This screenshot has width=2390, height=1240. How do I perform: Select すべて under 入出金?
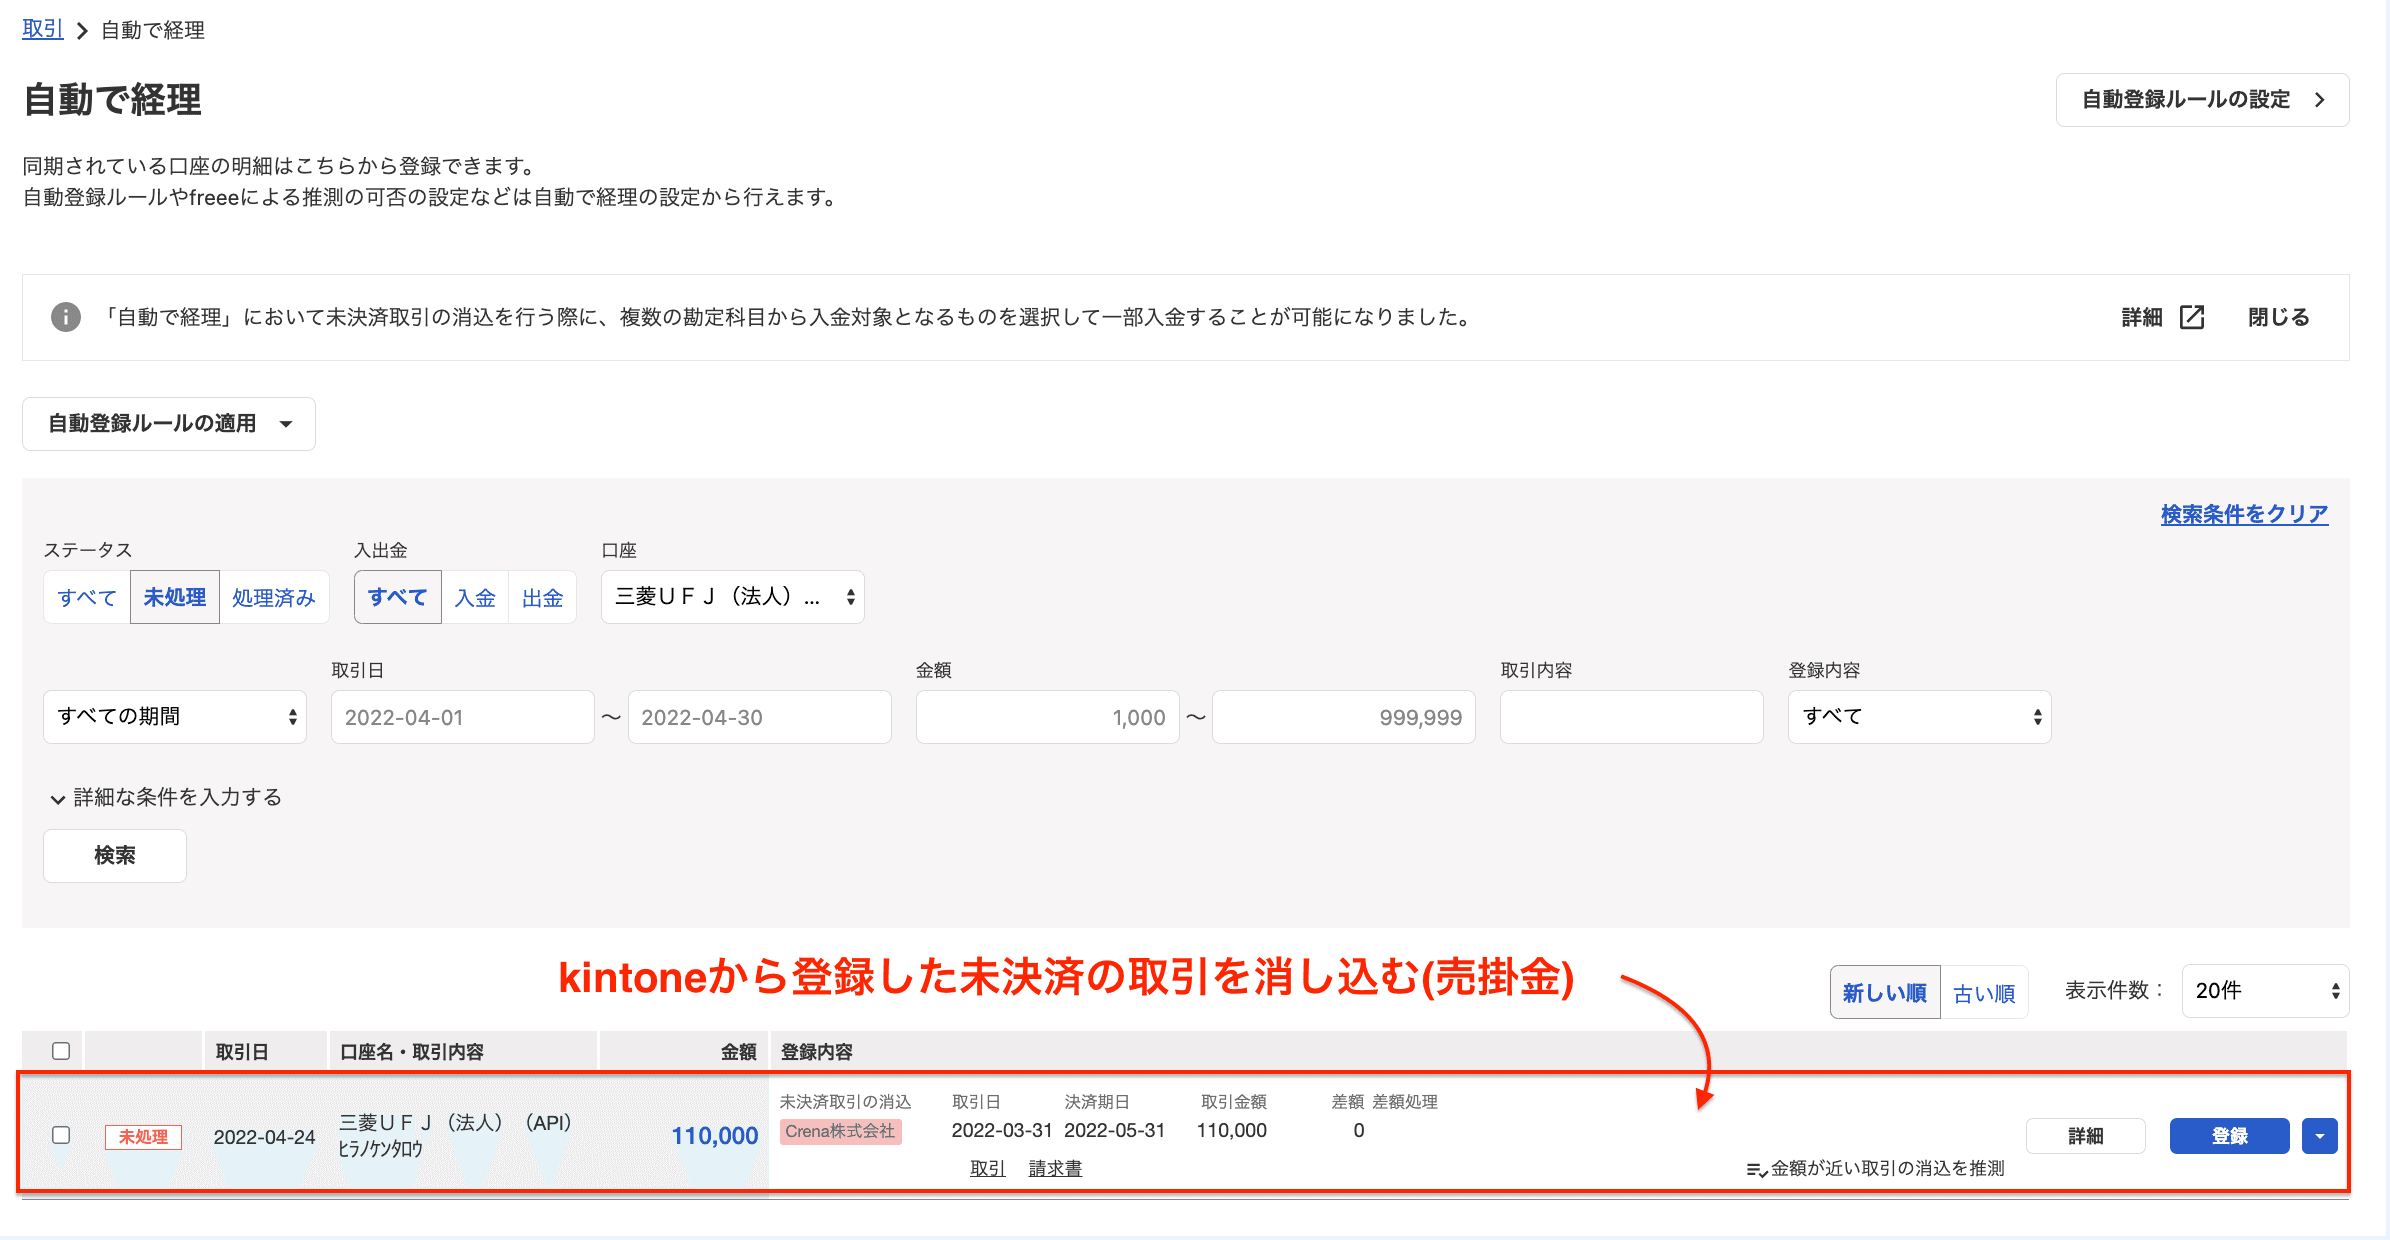(398, 597)
